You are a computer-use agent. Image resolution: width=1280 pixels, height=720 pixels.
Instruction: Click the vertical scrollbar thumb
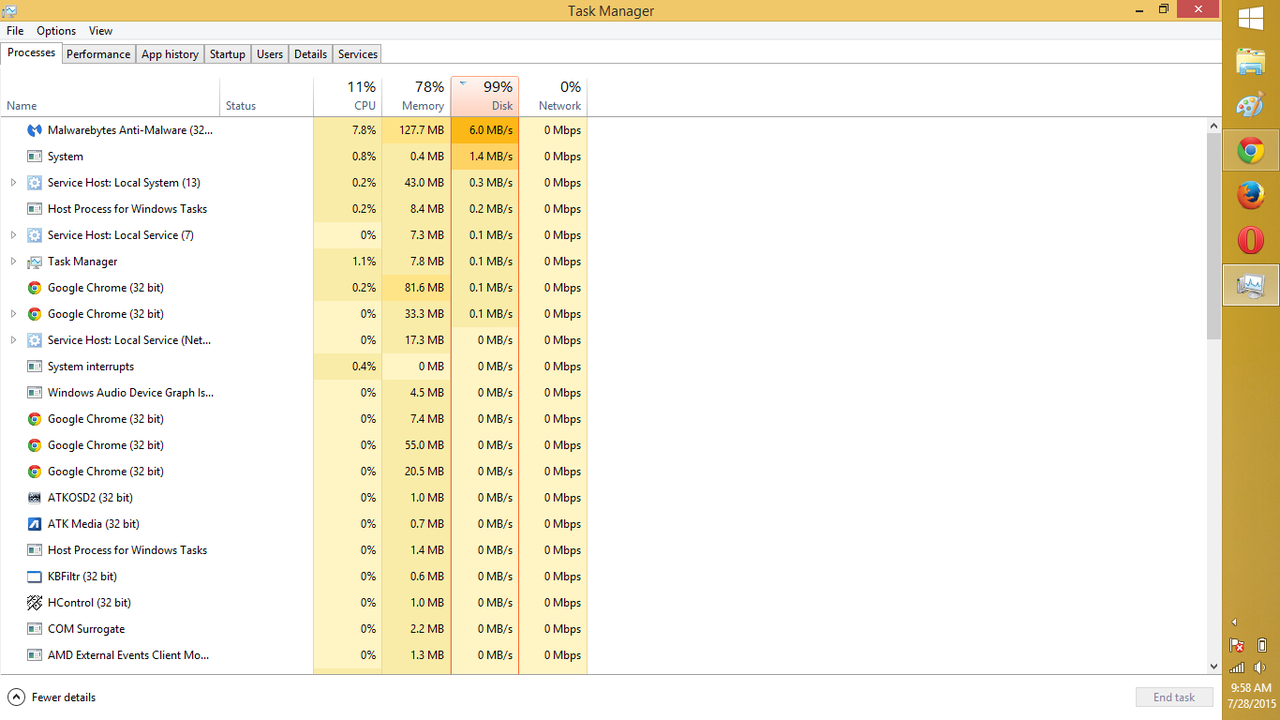1214,237
